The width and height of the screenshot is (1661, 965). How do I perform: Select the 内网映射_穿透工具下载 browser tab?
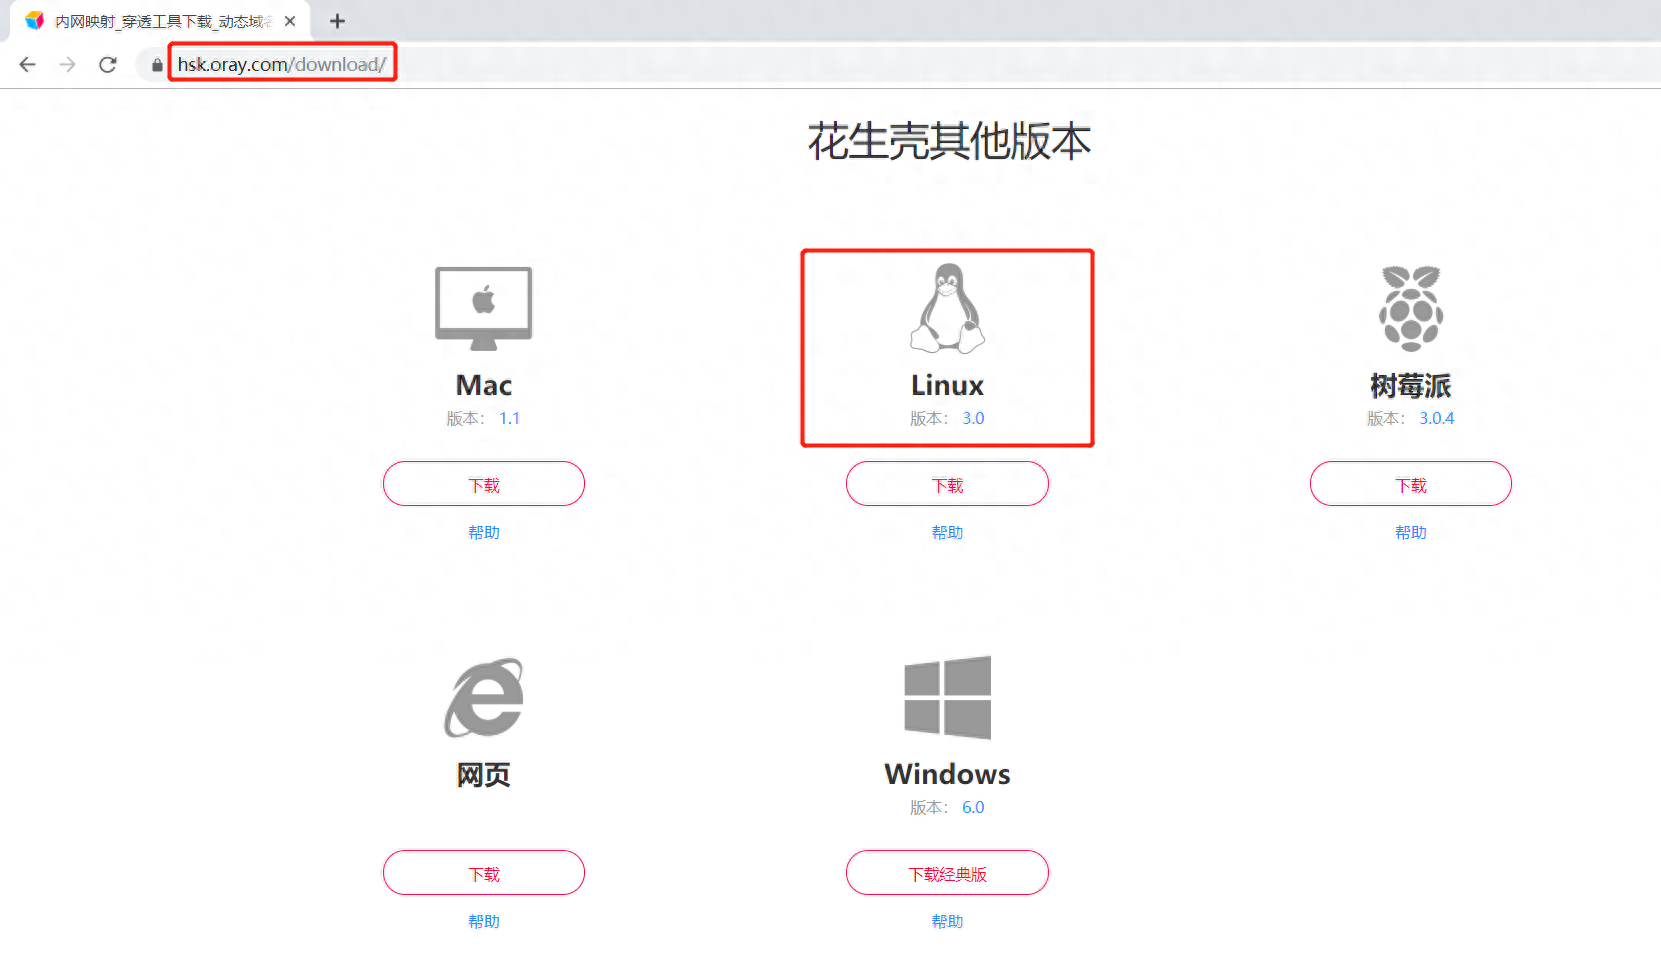(160, 21)
